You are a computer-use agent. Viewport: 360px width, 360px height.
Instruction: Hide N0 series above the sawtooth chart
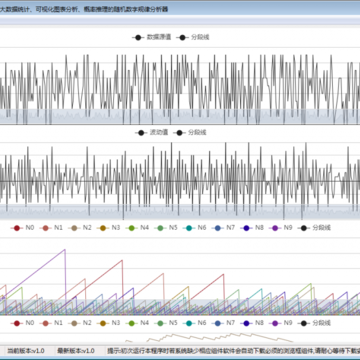[x=22, y=228]
